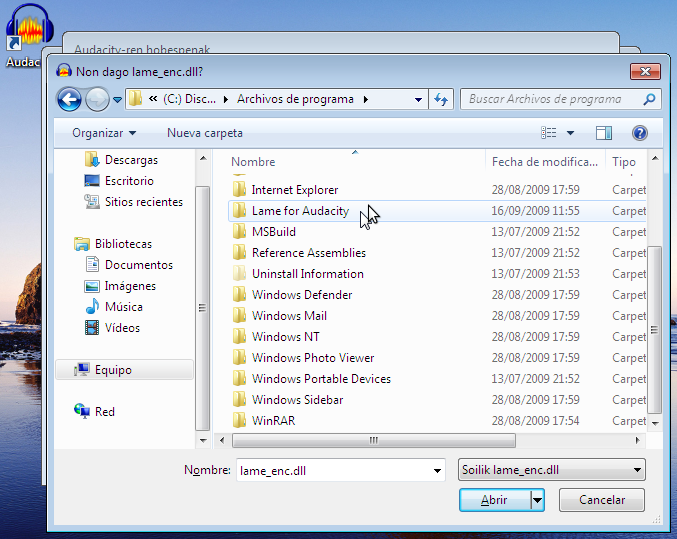Open the view options dropdown arrow
Image resolution: width=677 pixels, height=539 pixels.
[570, 133]
